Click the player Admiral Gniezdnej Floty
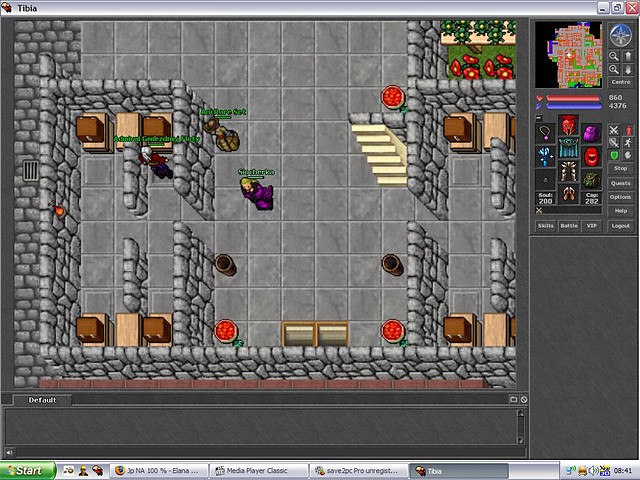 [x=156, y=162]
